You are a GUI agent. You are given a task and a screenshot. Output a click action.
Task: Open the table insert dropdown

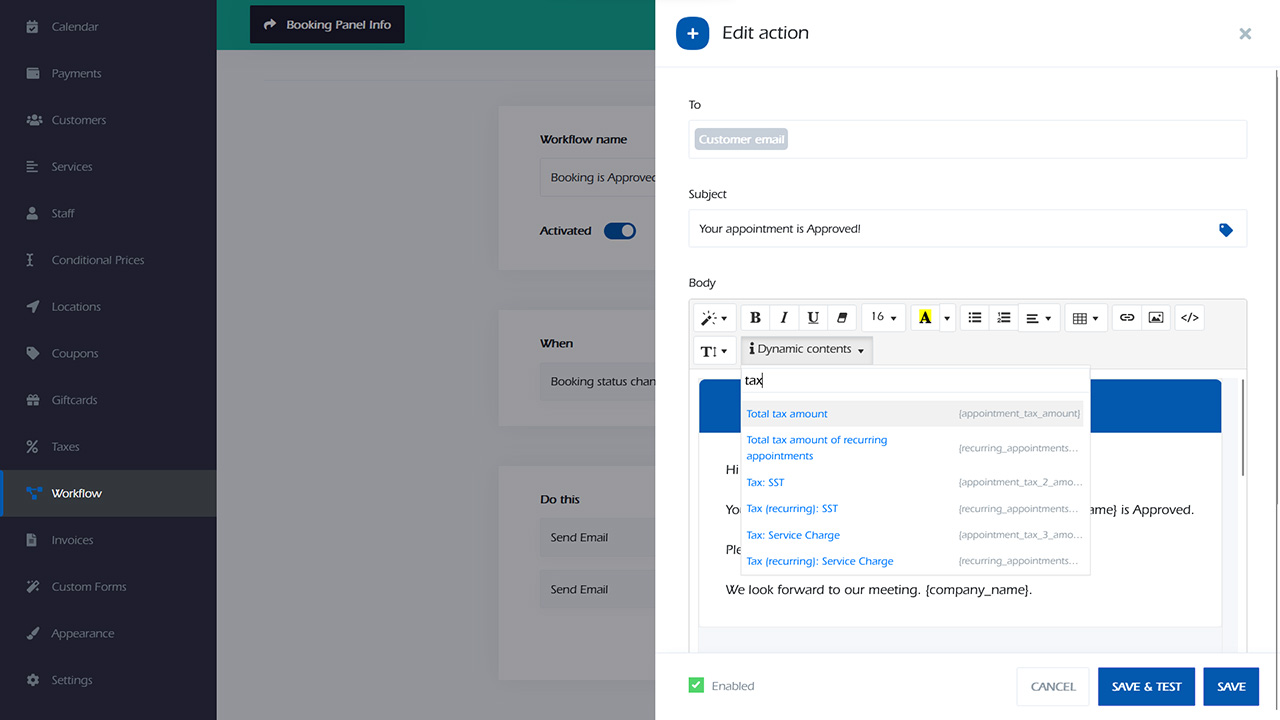coord(1085,318)
